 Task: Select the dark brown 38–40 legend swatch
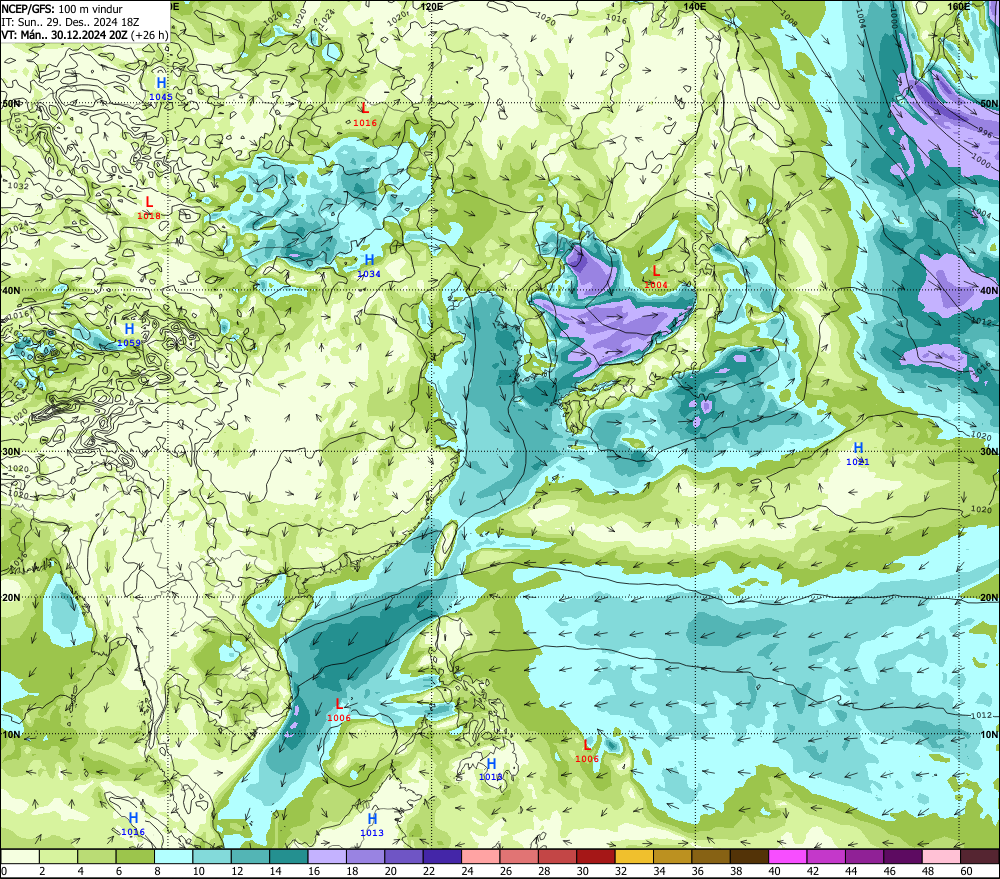[x=749, y=856]
